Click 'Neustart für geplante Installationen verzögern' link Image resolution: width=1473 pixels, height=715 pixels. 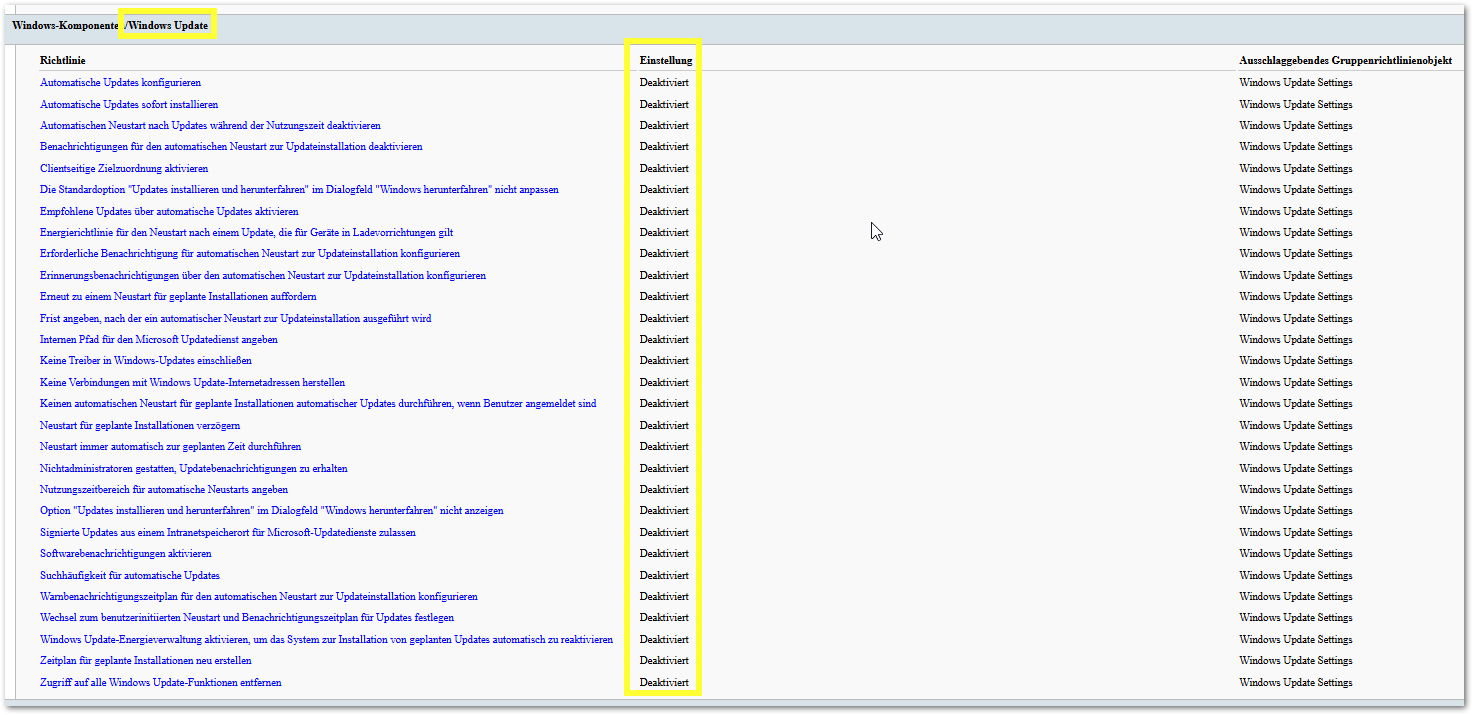point(140,426)
